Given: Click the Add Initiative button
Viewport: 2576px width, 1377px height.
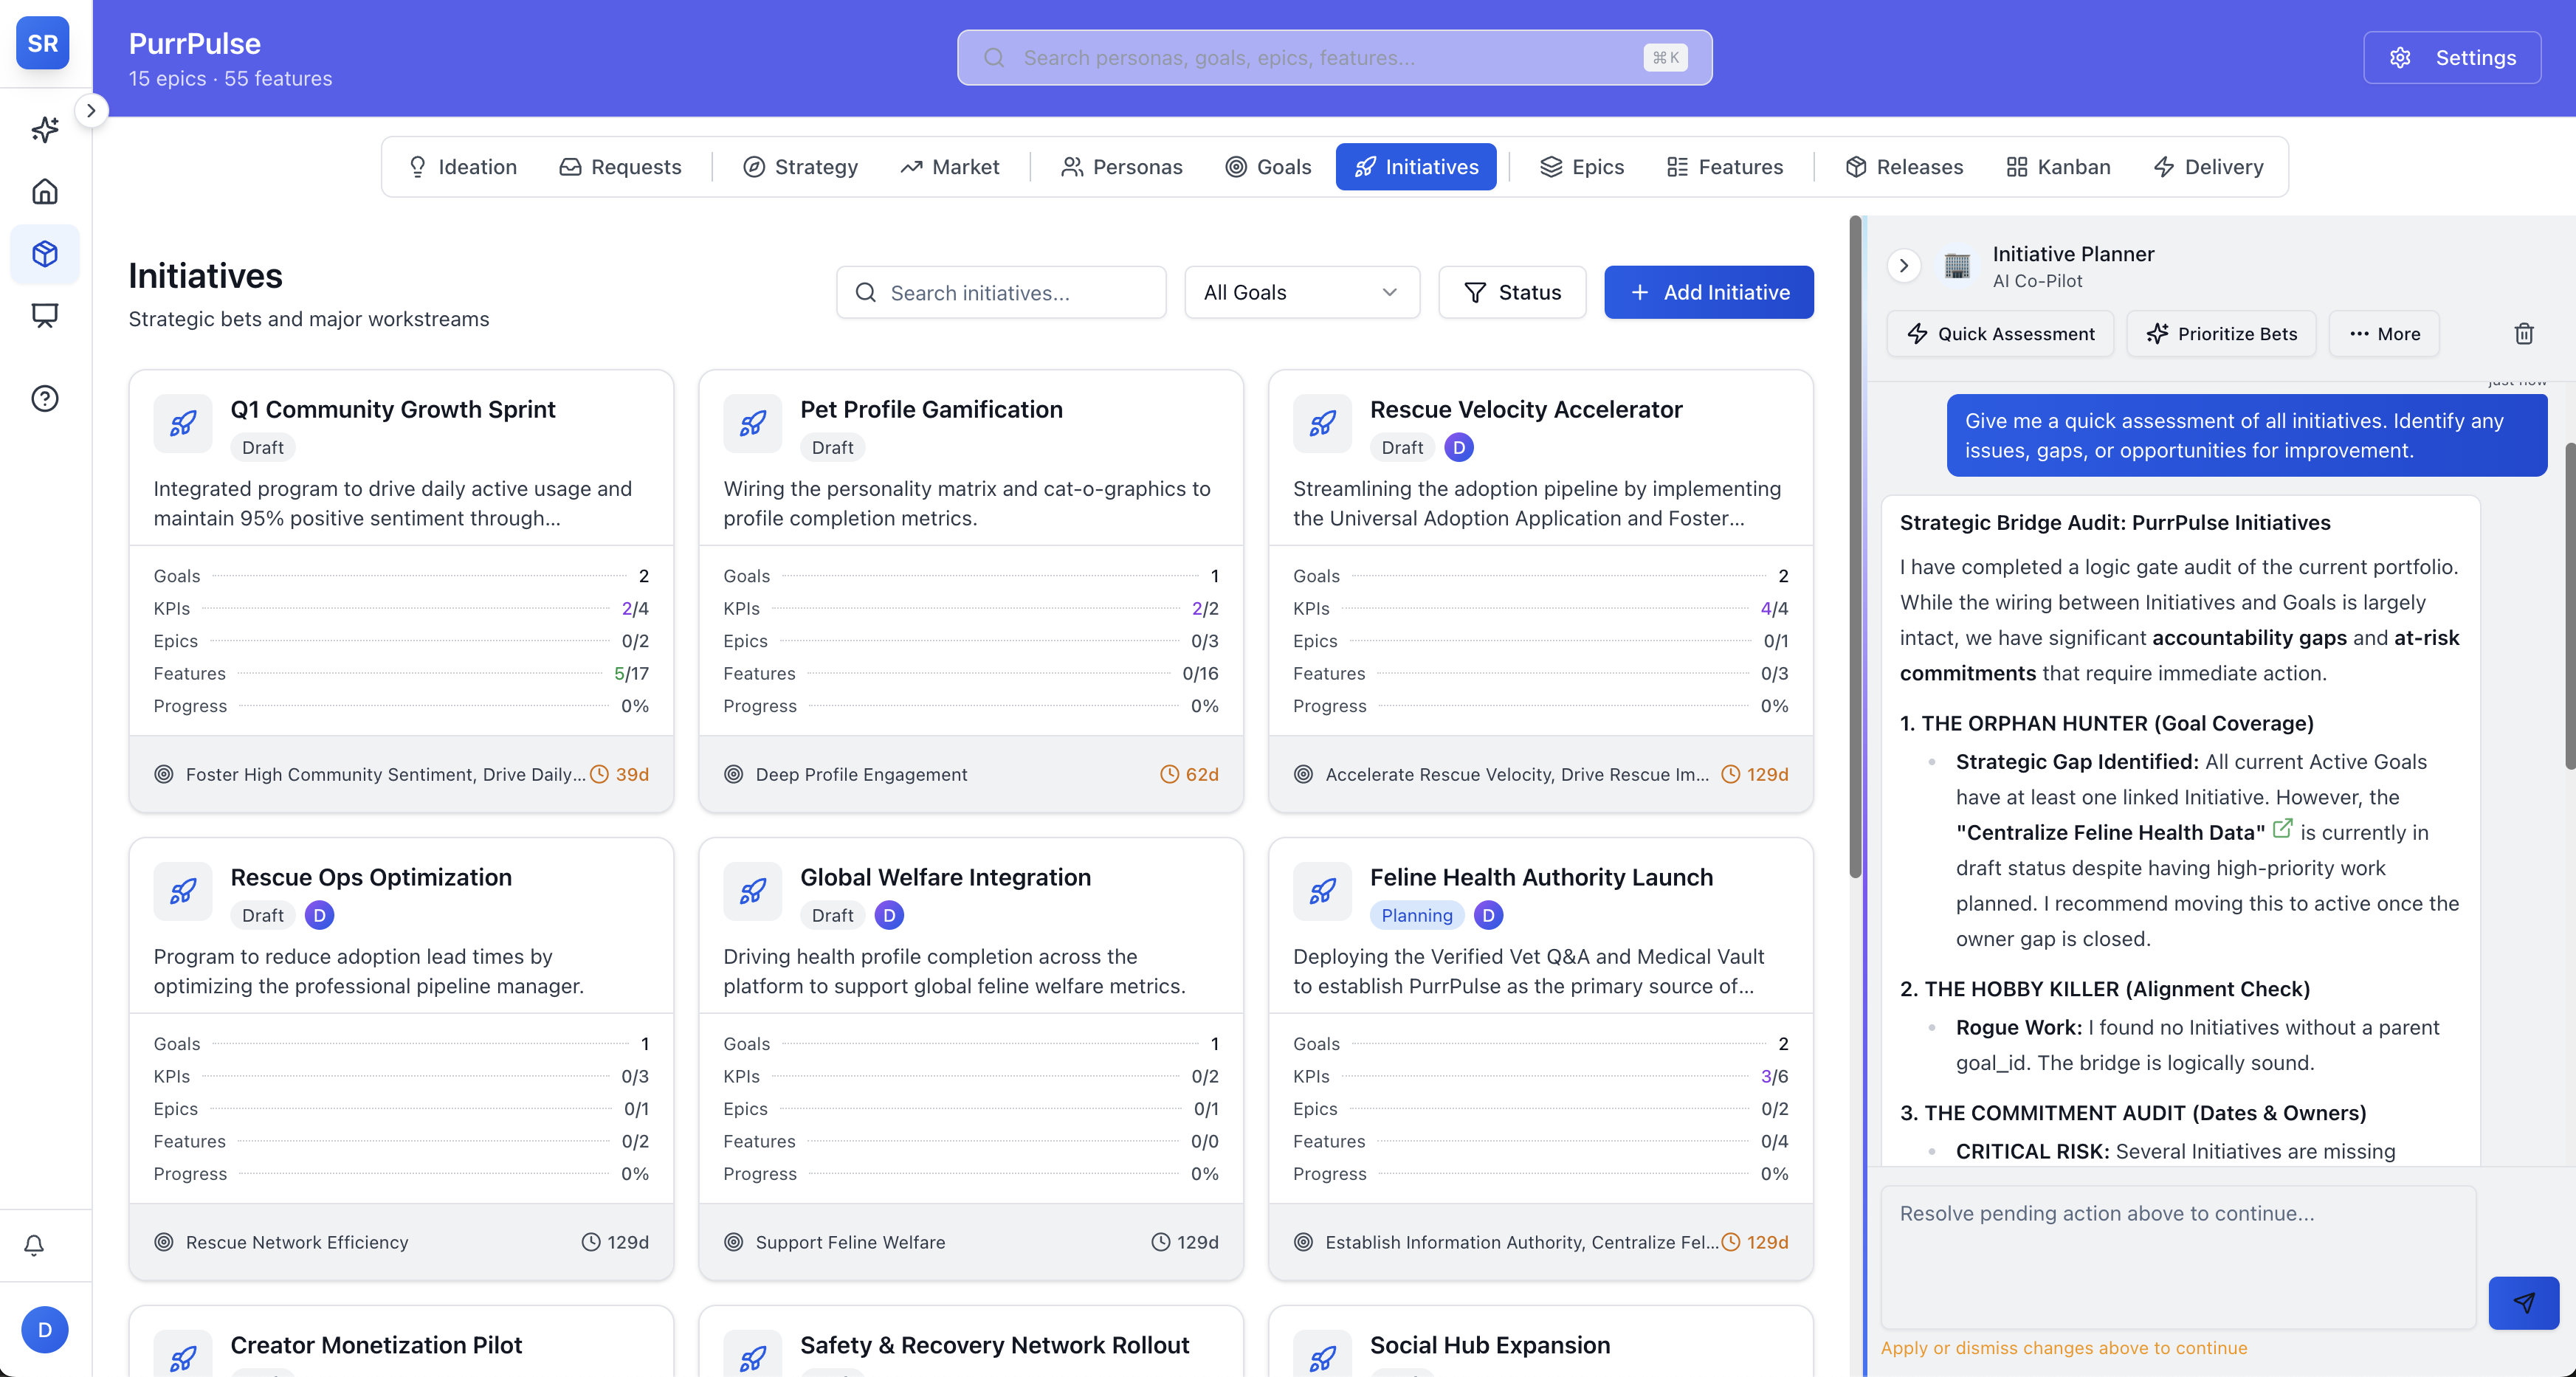Looking at the screenshot, I should tap(1709, 293).
